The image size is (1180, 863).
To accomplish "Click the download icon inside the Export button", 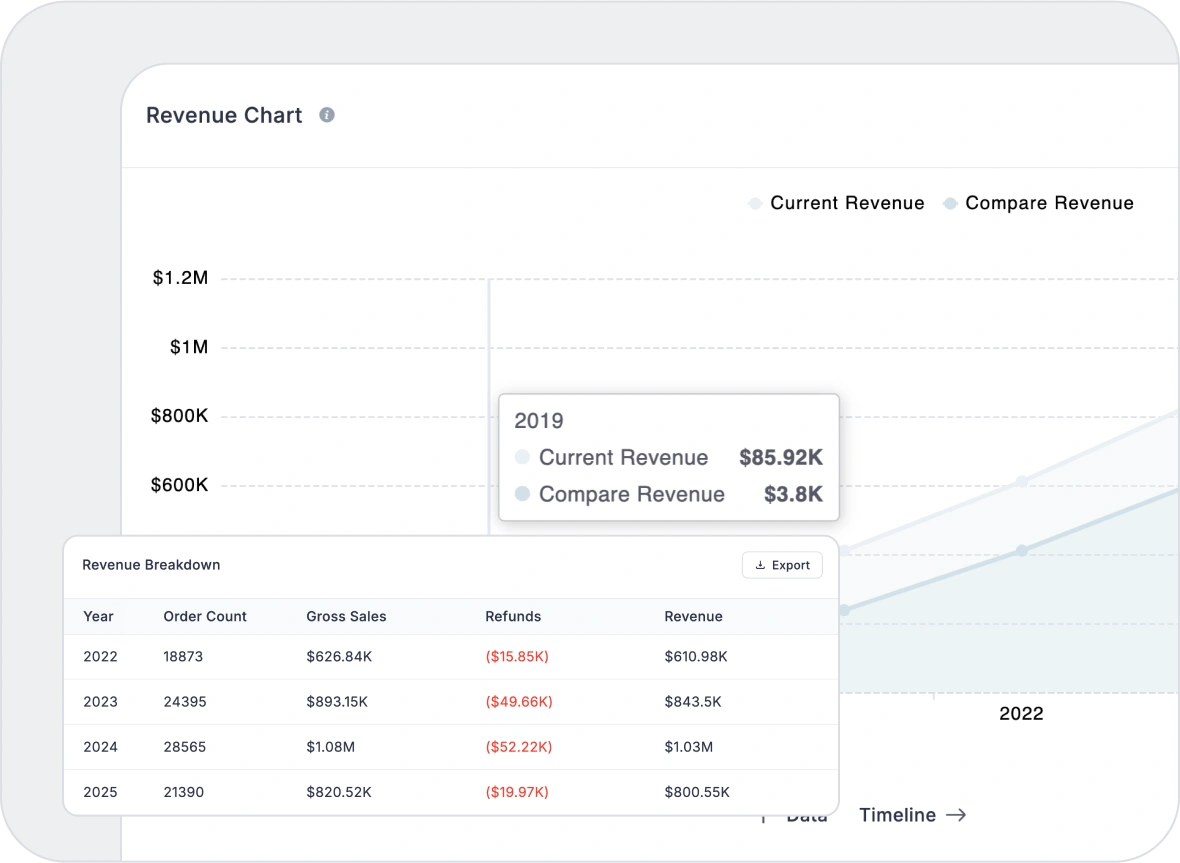I will 760,565.
